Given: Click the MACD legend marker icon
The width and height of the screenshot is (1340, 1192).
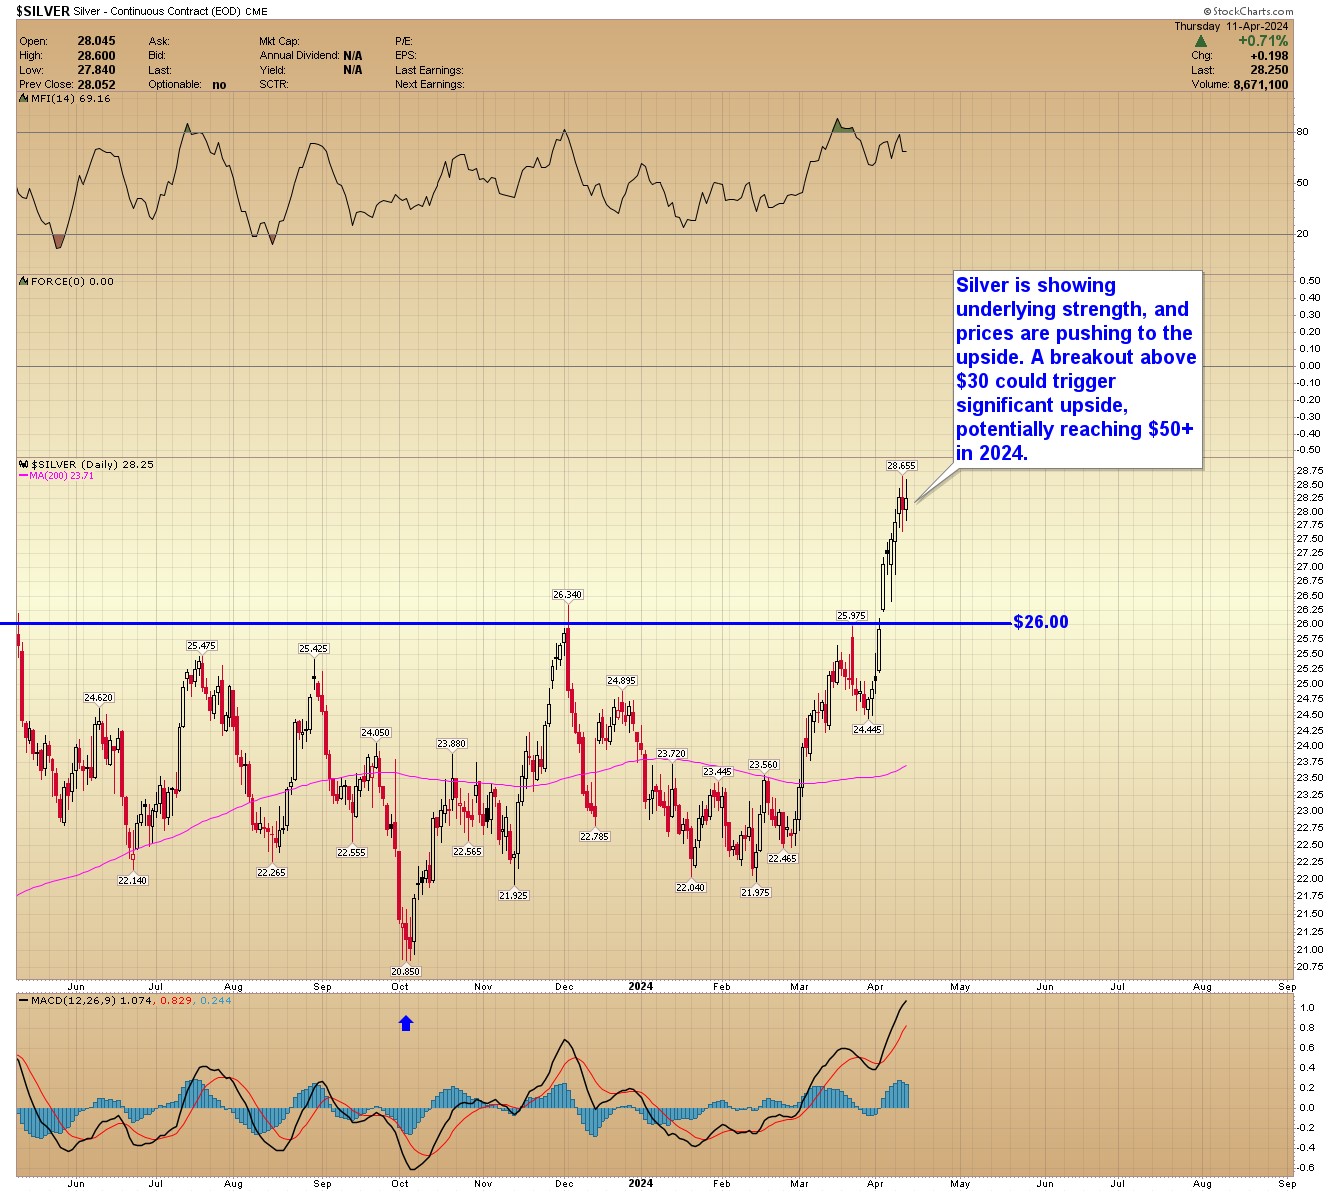Looking at the screenshot, I should point(24,1000).
